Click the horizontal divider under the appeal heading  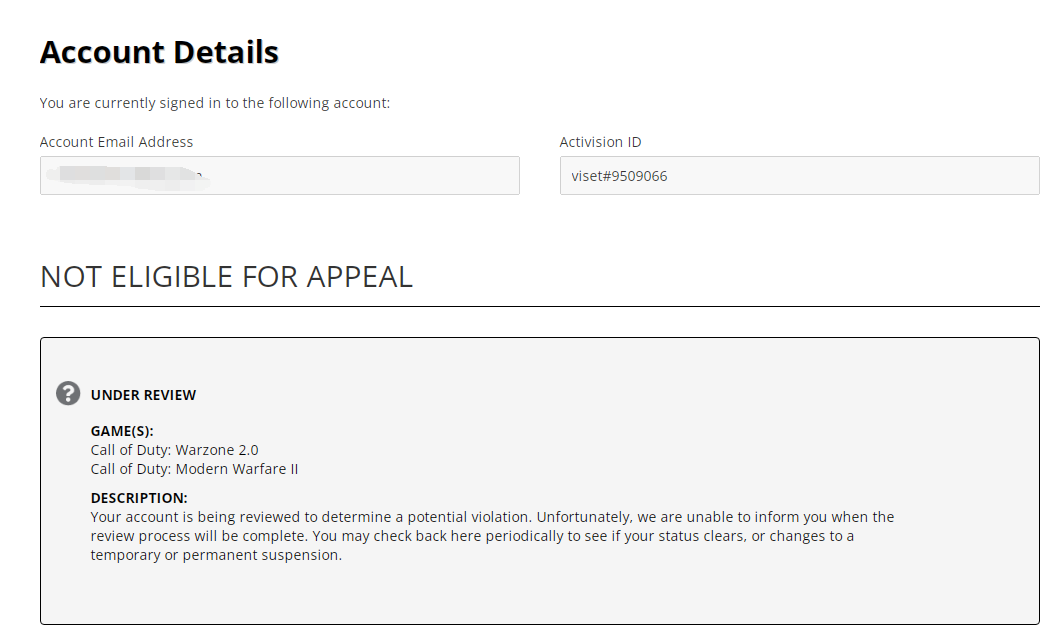coord(539,306)
